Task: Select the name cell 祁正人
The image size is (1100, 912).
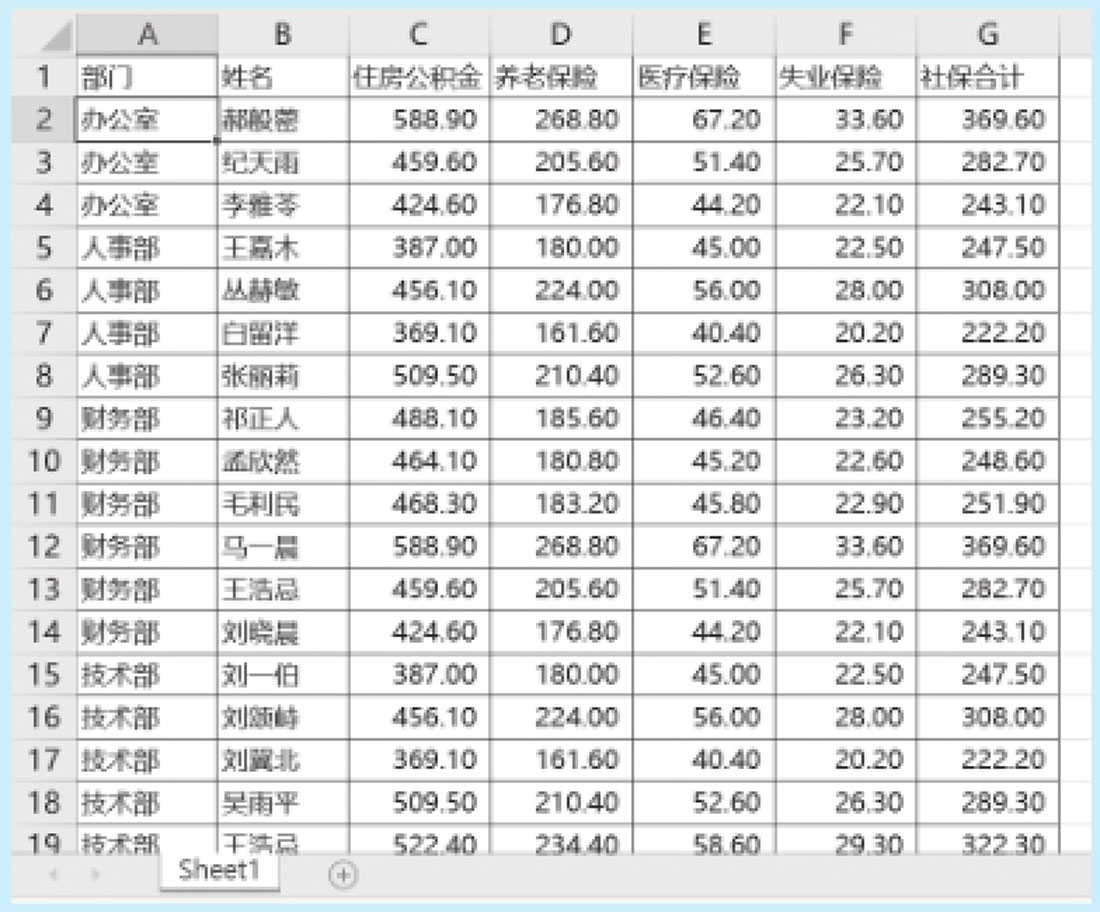Action: click(x=283, y=419)
